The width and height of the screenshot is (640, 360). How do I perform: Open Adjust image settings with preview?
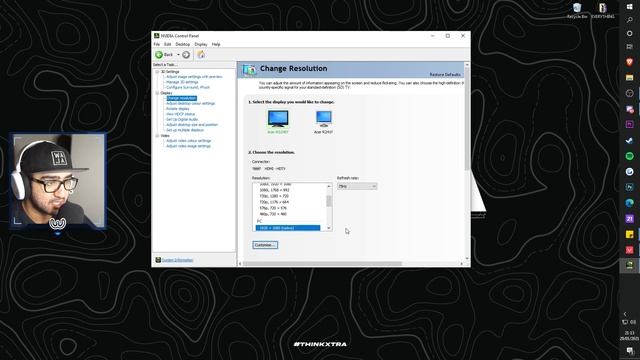pyautogui.click(x=194, y=77)
